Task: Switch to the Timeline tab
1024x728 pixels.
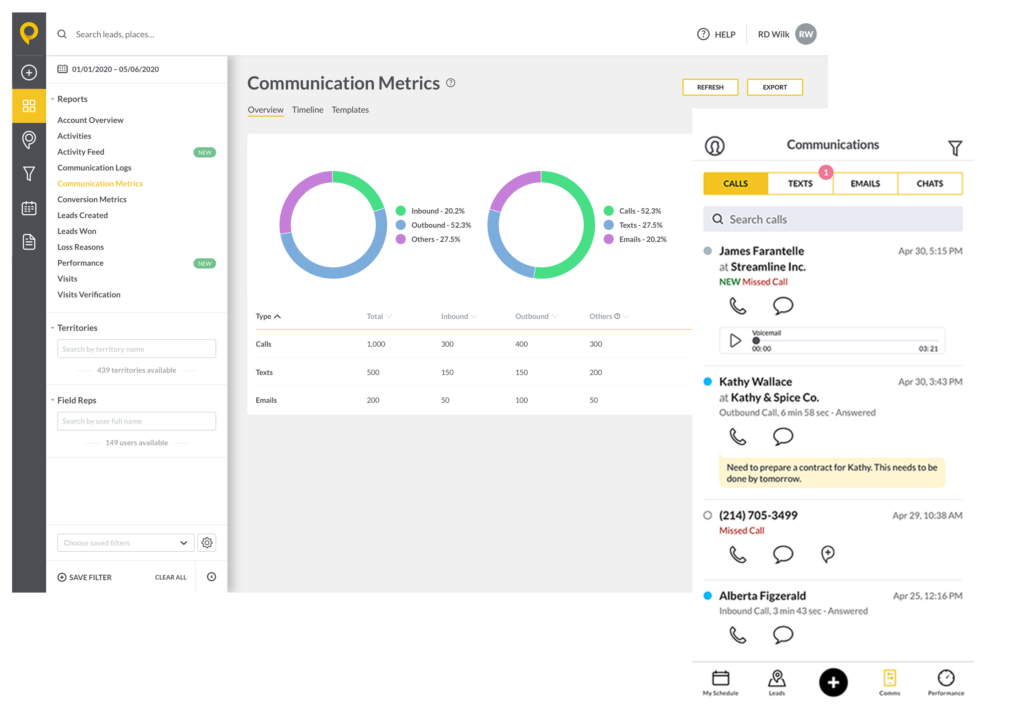Action: pyautogui.click(x=307, y=110)
